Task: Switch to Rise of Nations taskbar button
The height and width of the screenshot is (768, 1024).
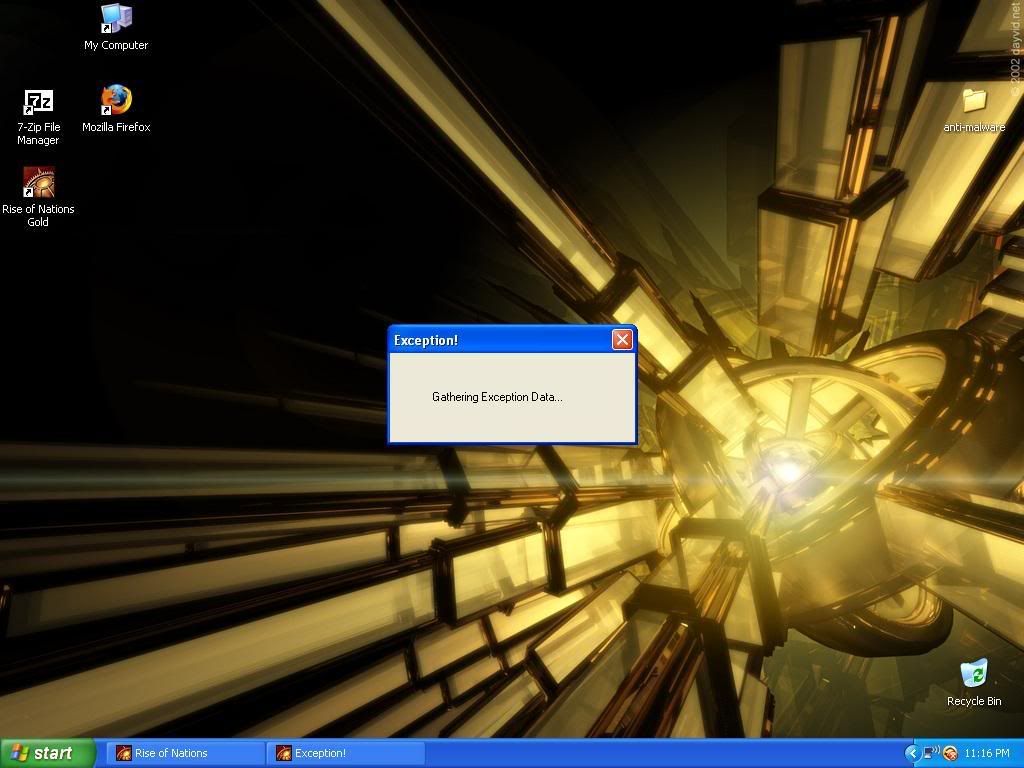Action: click(x=186, y=753)
